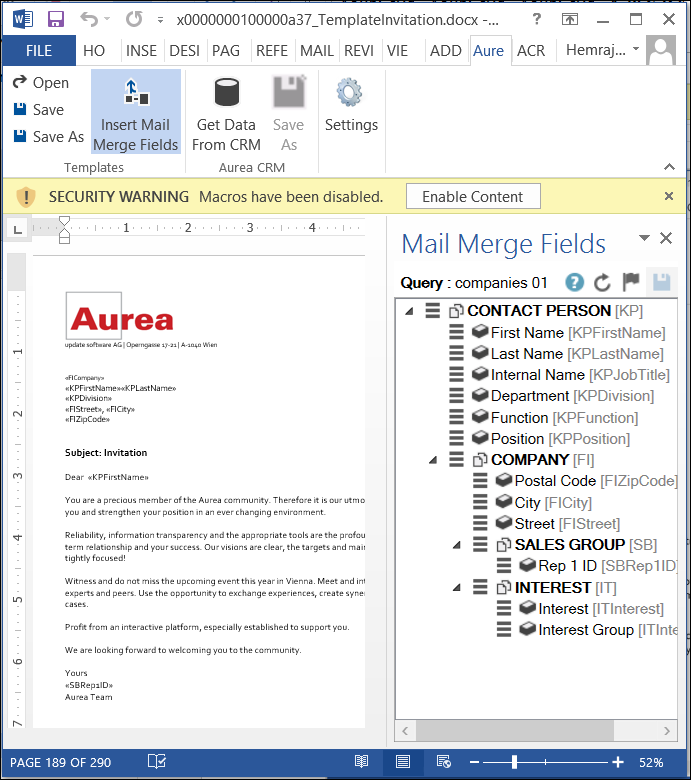Click the cube icon beside Street
This screenshot has height=780, width=691.
tap(504, 522)
